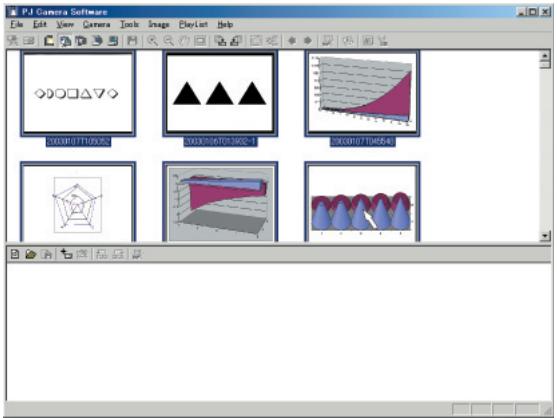Click the zoom in magnifier icon
Image resolution: width=557 pixels, height=418 pixels.
click(x=152, y=41)
